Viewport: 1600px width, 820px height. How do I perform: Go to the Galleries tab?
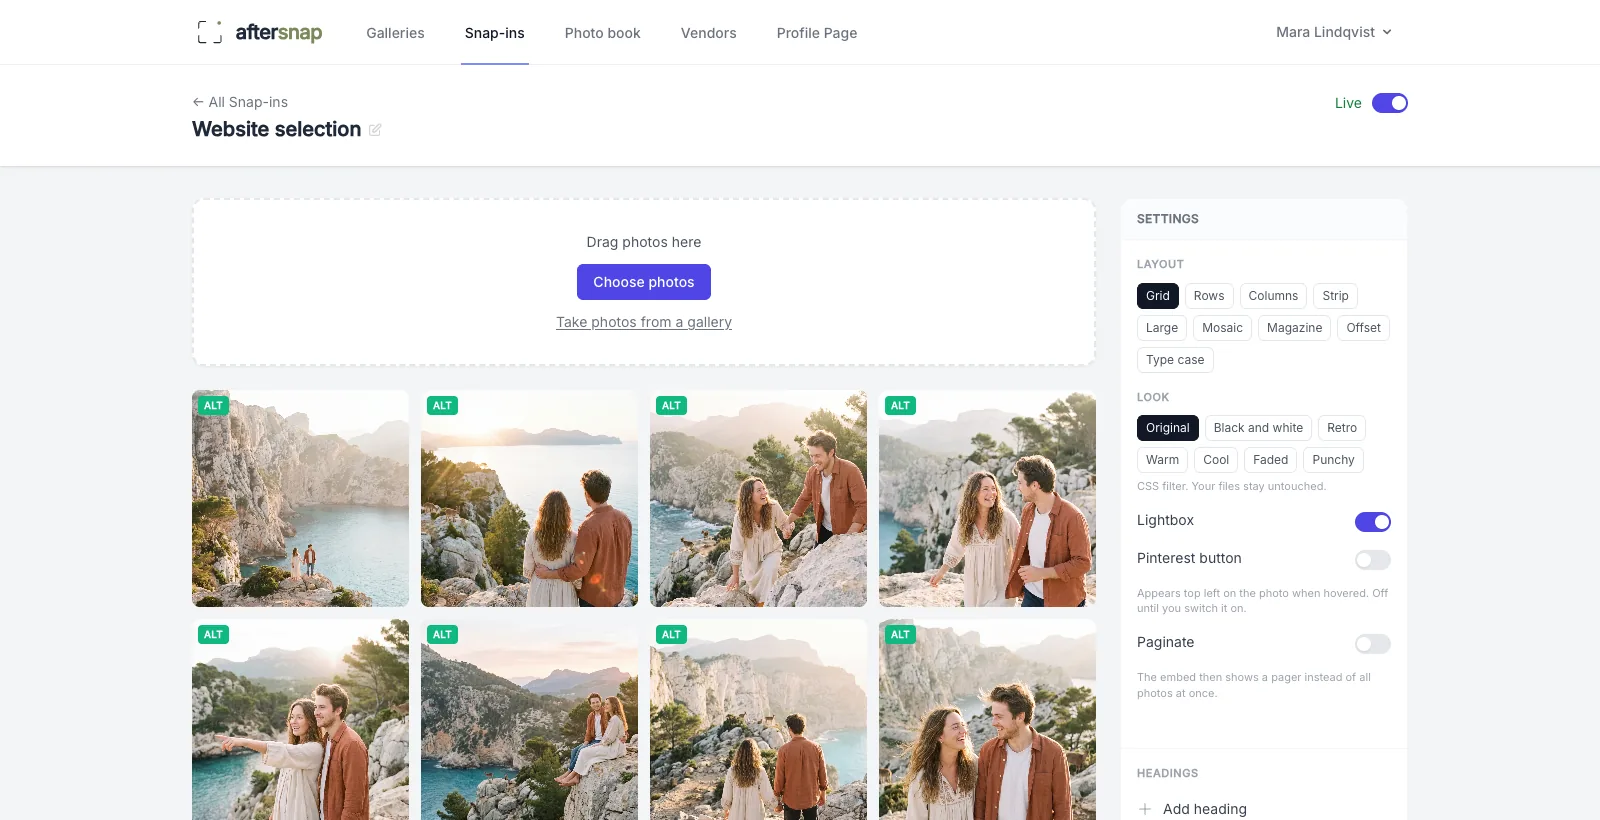coord(395,33)
